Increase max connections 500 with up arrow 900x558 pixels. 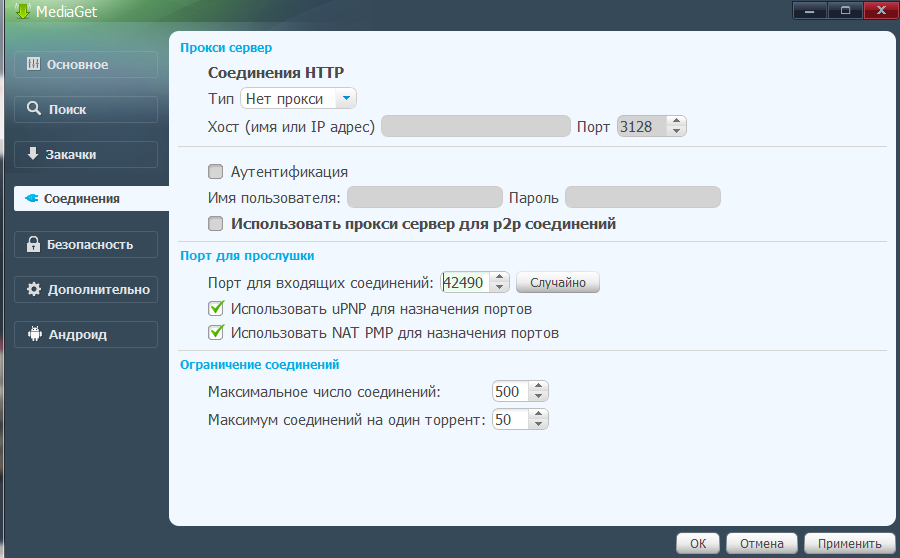click(538, 386)
